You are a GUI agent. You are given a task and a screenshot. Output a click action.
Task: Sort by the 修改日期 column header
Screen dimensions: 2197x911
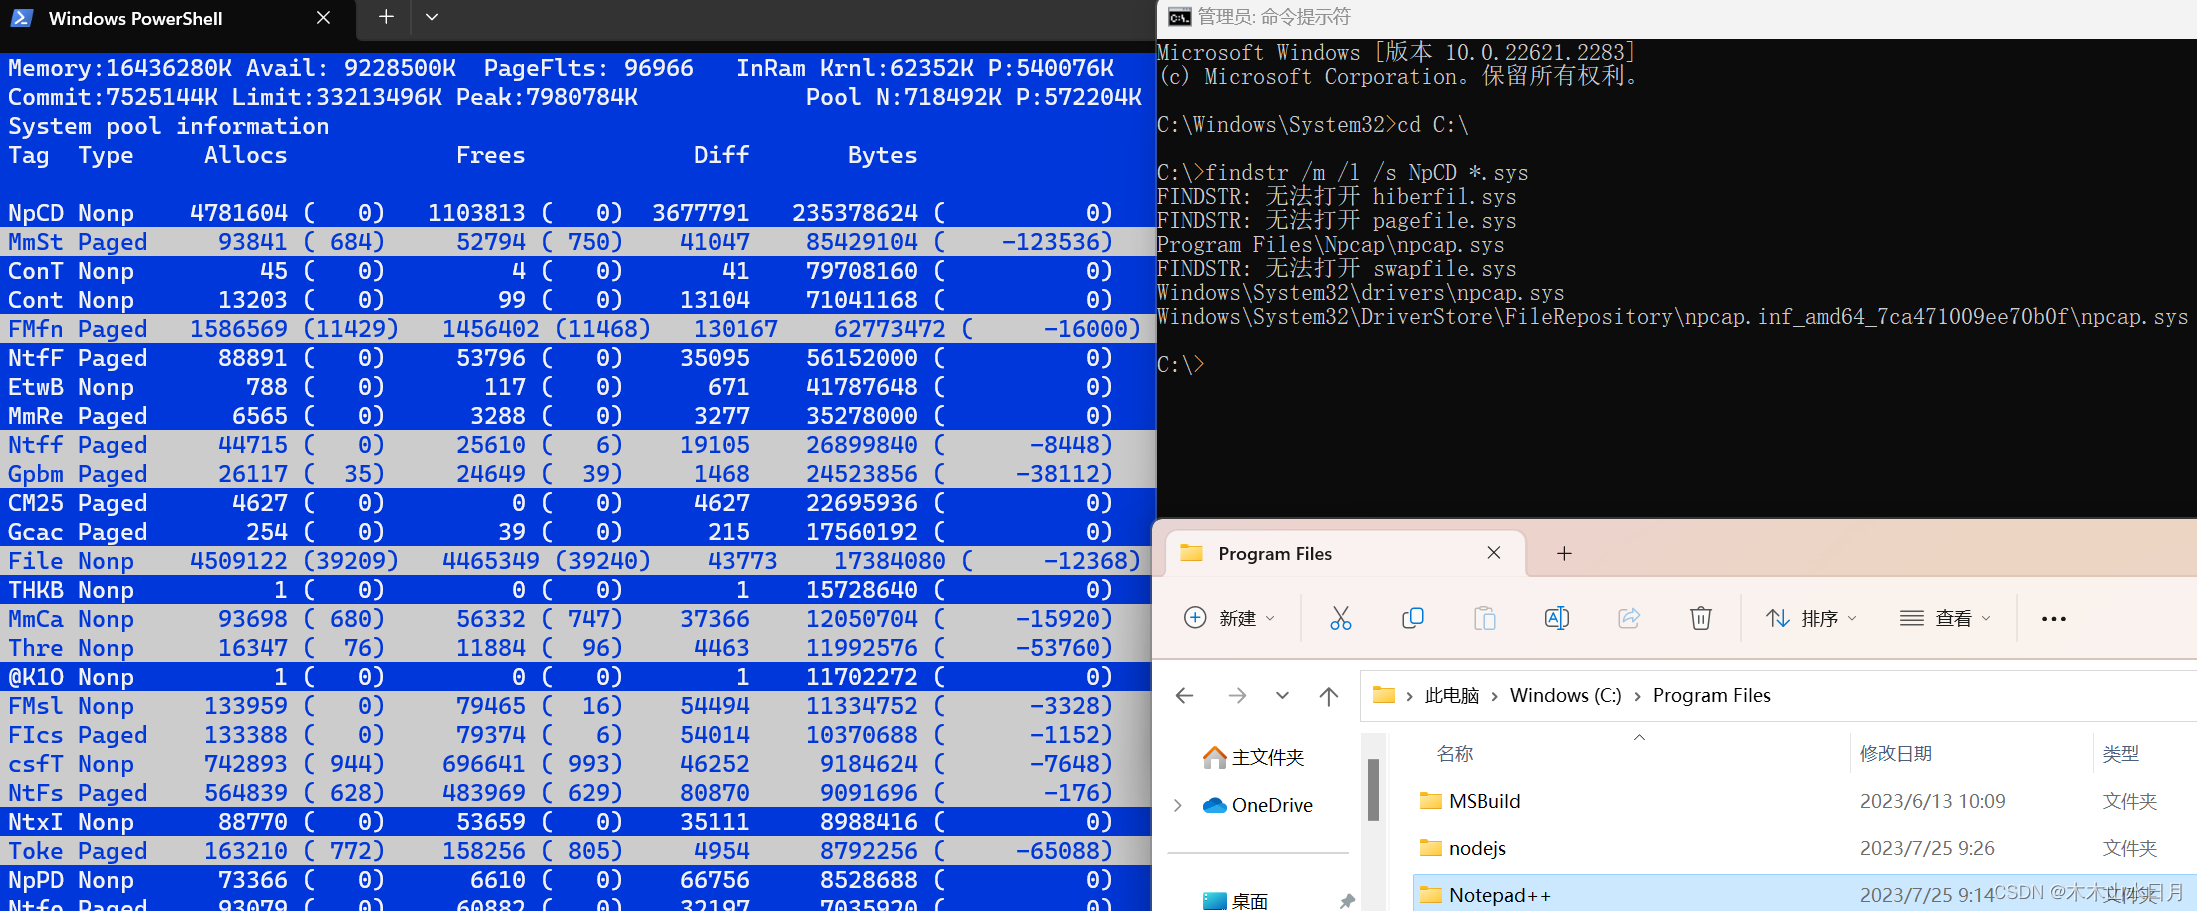pyautogui.click(x=1895, y=753)
